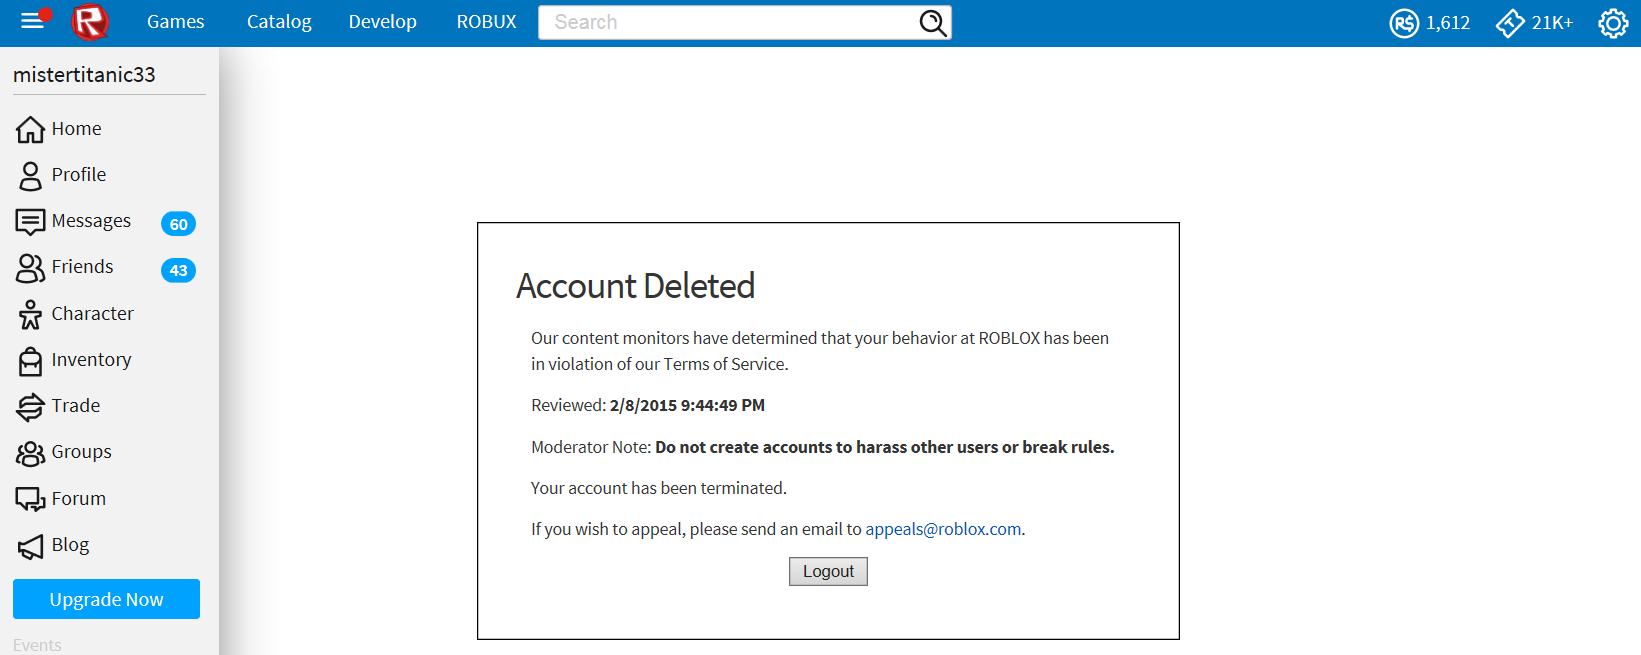The image size is (1641, 655).
Task: Click the Blog megaphone icon
Action: pyautogui.click(x=30, y=546)
